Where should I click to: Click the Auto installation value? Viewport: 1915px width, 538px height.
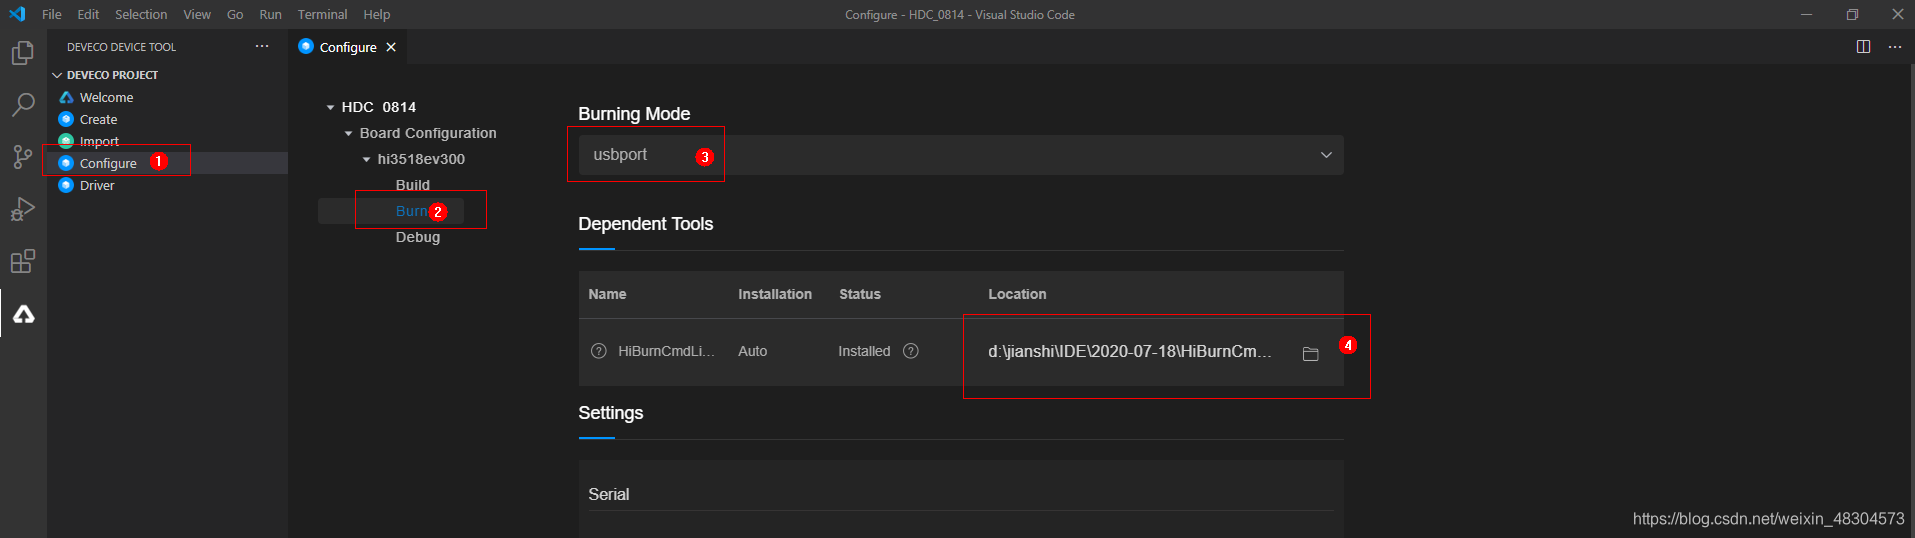752,351
